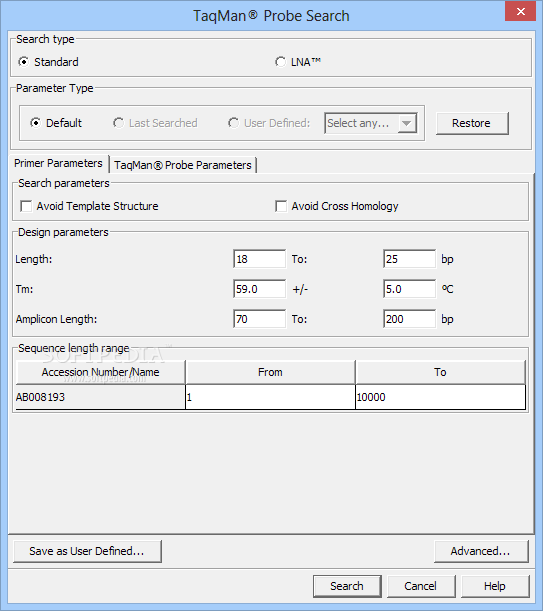Click the From cell with value 1
543x611 pixels.
coord(271,397)
